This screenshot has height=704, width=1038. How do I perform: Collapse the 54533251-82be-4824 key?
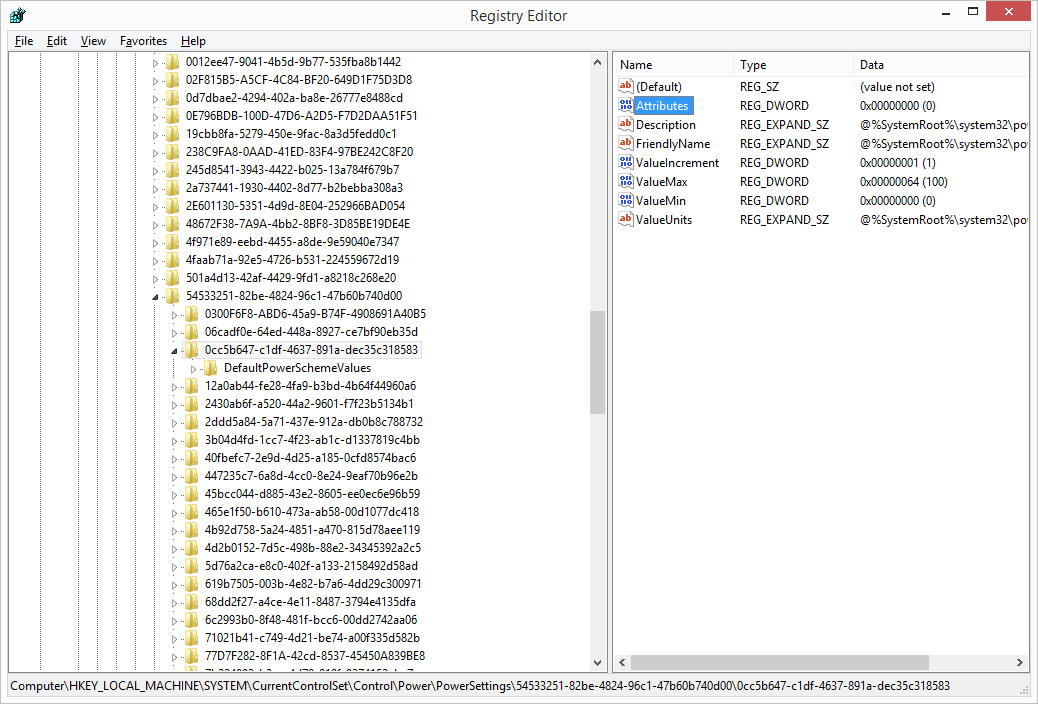click(x=156, y=297)
